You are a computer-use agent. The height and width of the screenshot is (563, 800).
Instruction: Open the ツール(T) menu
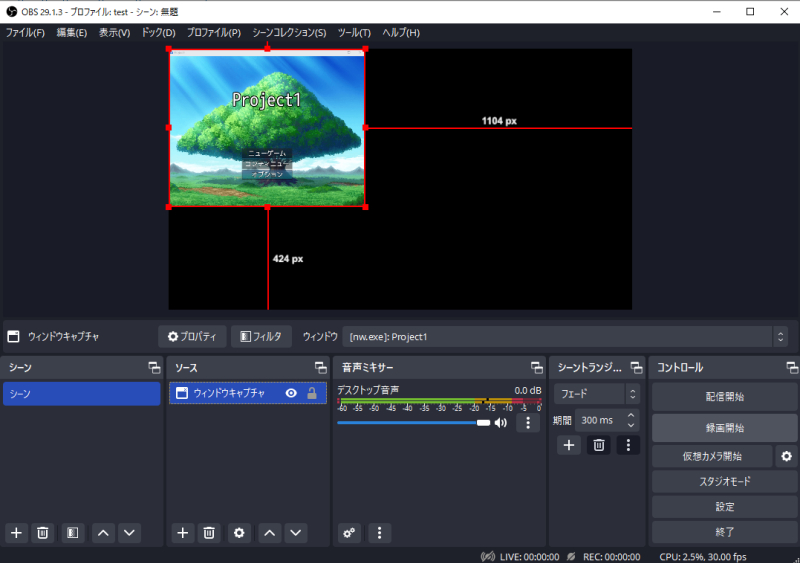[x=354, y=33]
